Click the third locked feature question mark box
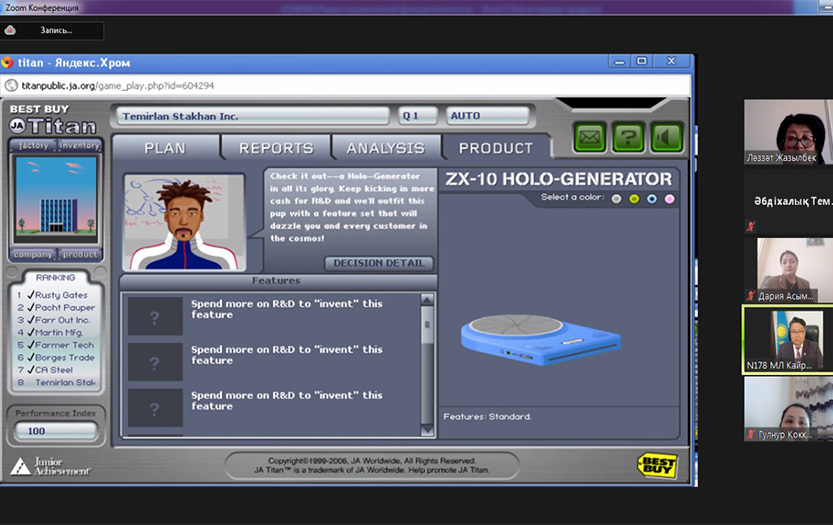 tap(155, 408)
